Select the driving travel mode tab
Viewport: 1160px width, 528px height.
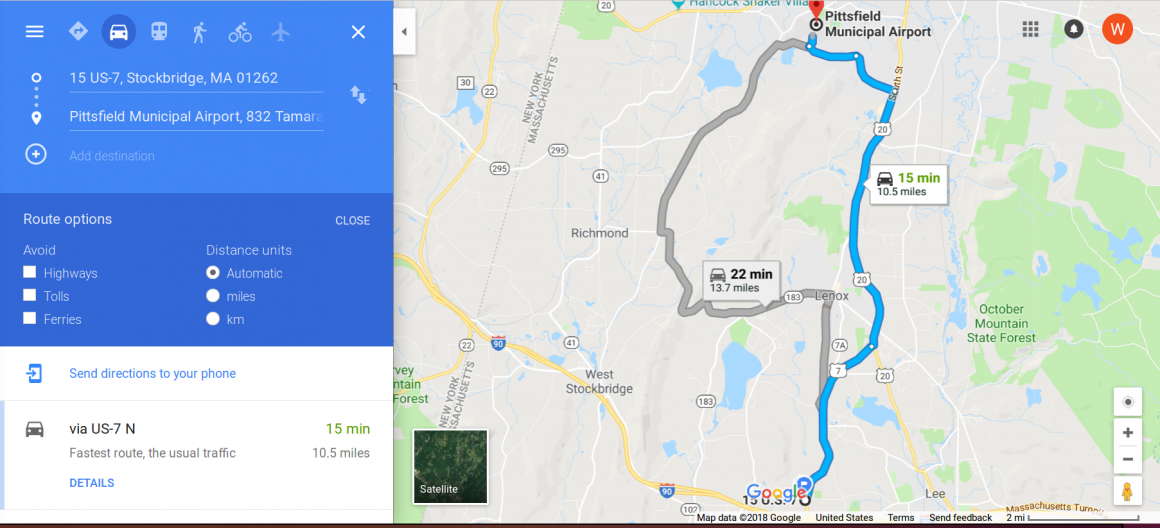(x=118, y=32)
